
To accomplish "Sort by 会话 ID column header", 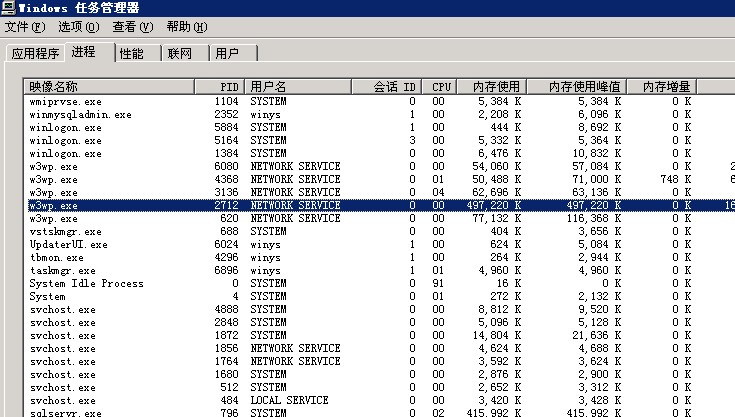I will (x=386, y=87).
